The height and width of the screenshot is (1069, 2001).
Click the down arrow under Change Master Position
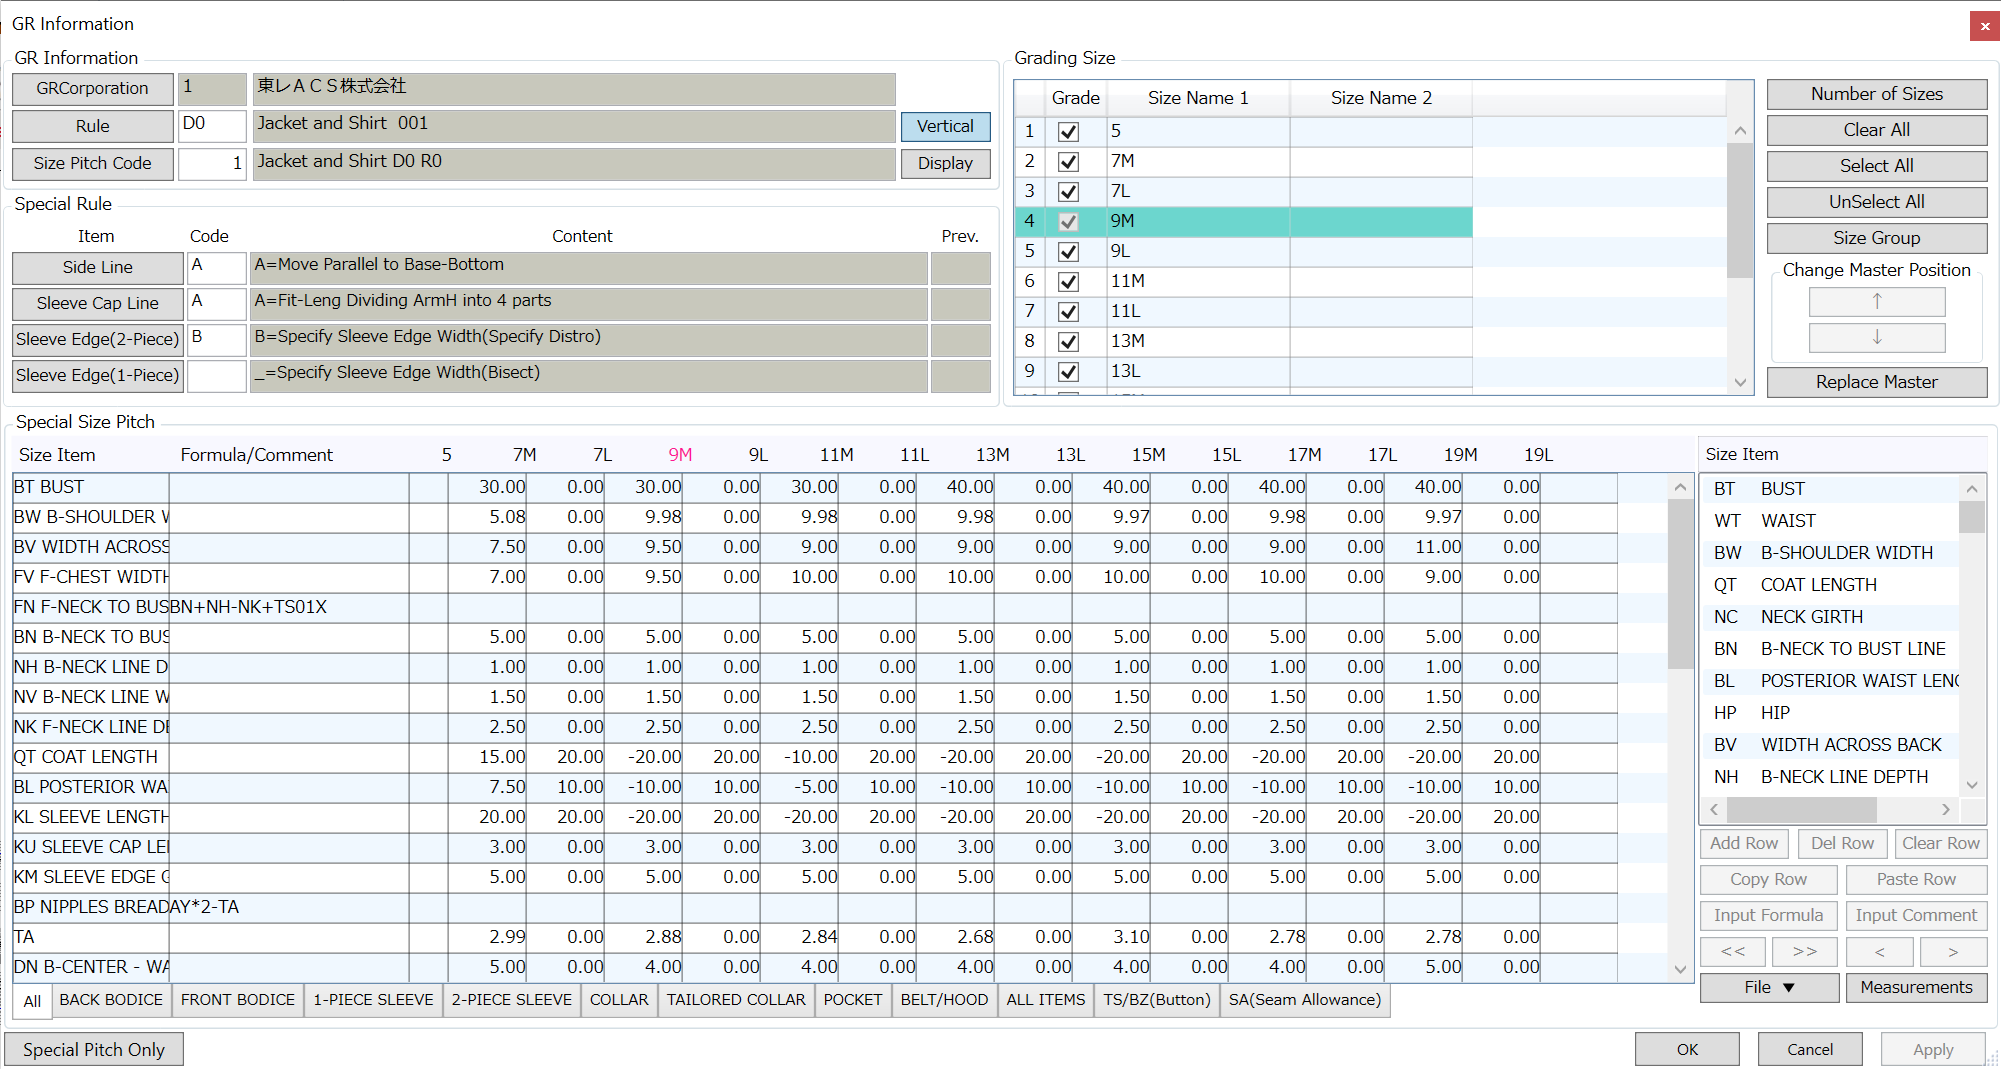point(1876,338)
